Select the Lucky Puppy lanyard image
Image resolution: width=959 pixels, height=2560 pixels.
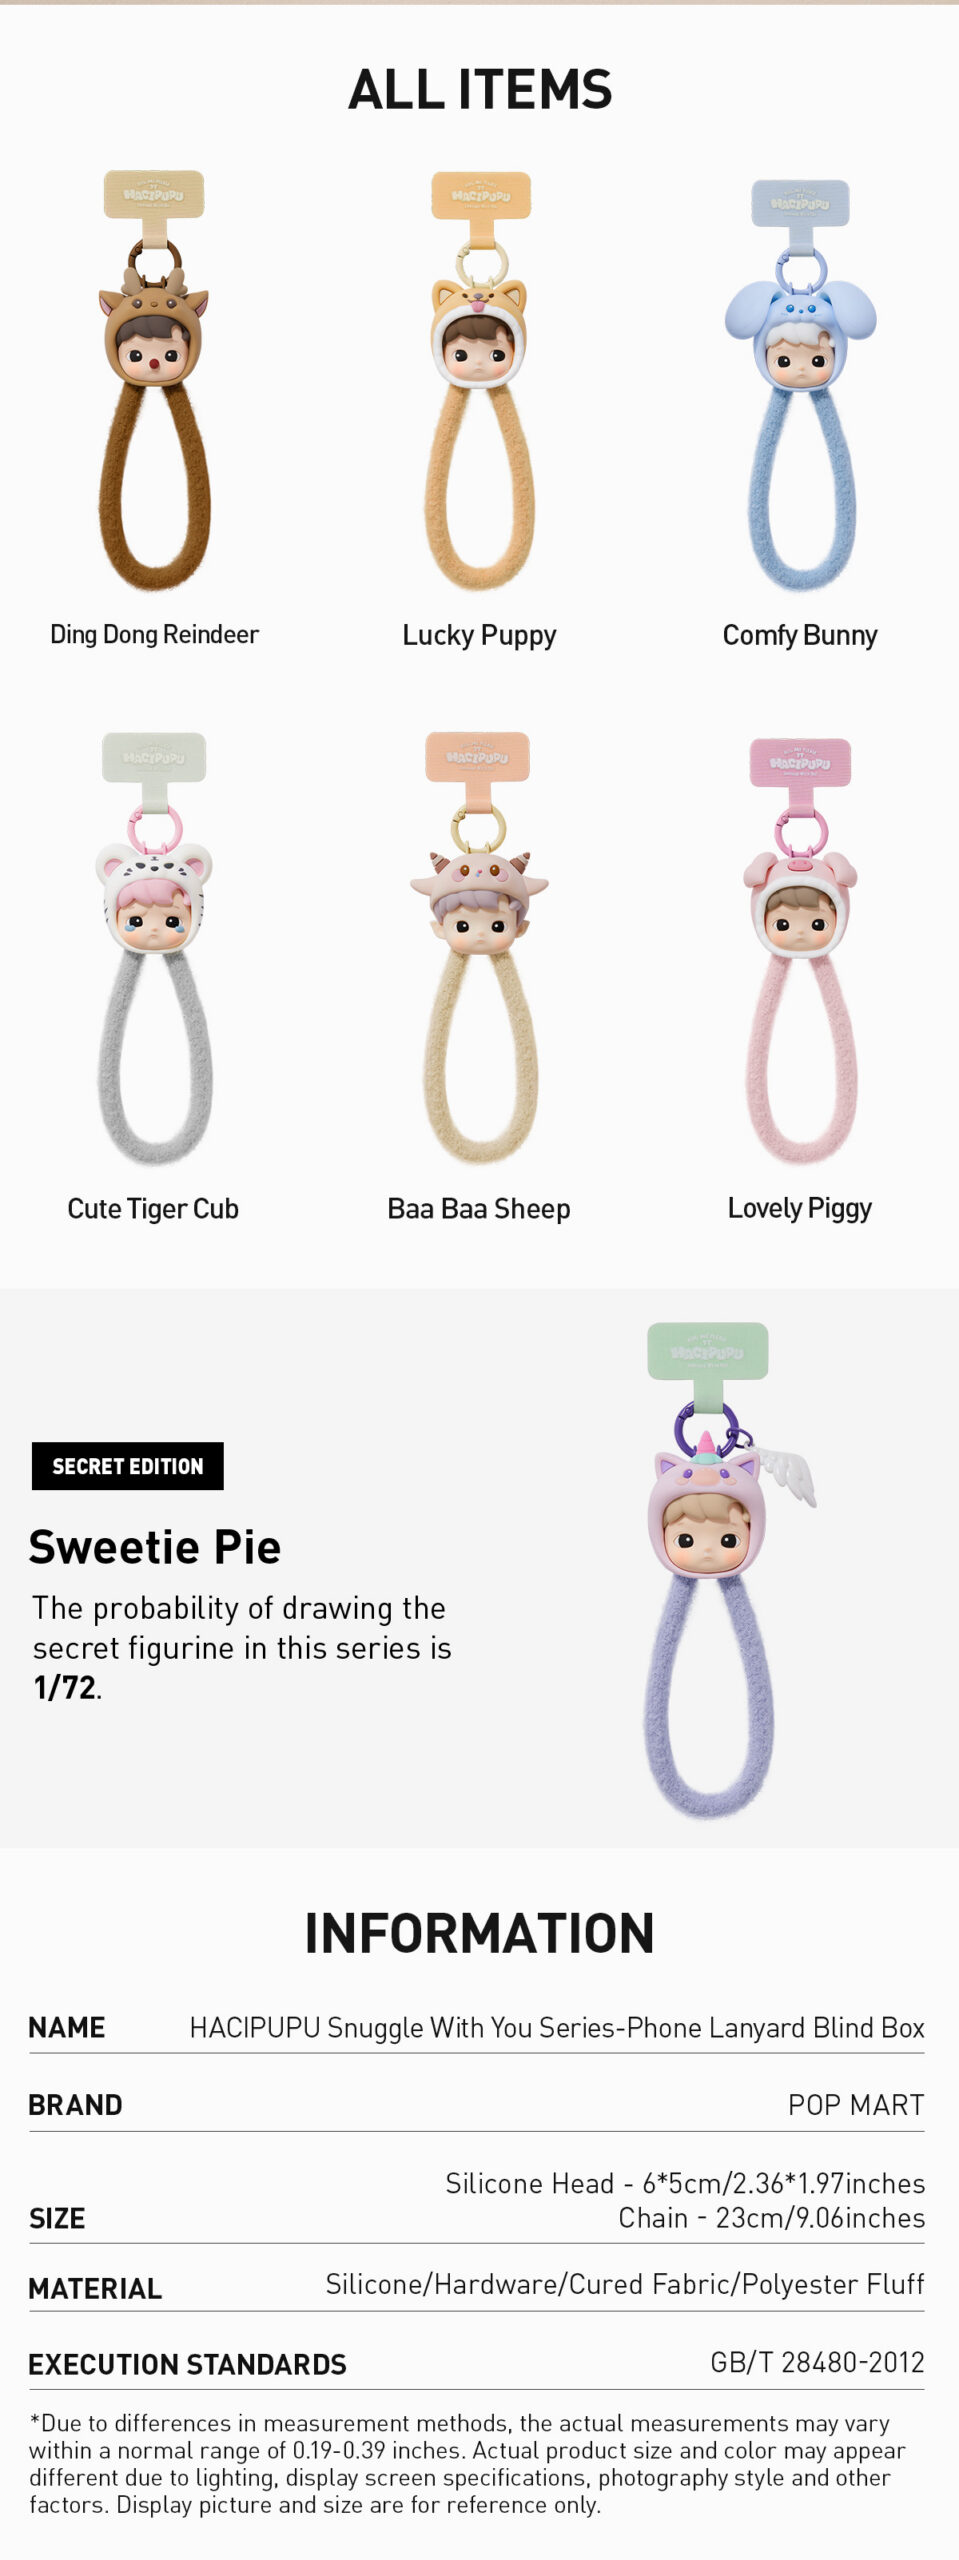pyautogui.click(x=480, y=380)
